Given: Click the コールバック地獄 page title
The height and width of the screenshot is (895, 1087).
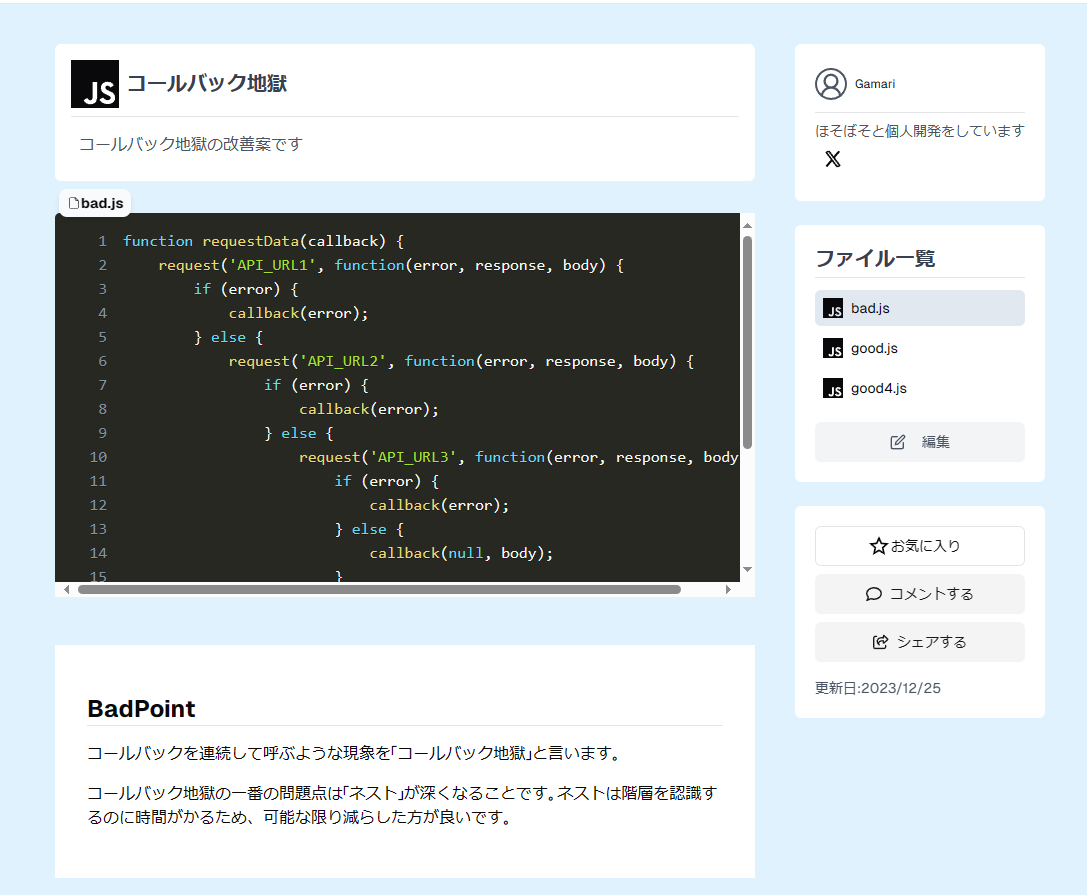Looking at the screenshot, I should pyautogui.click(x=207, y=84).
